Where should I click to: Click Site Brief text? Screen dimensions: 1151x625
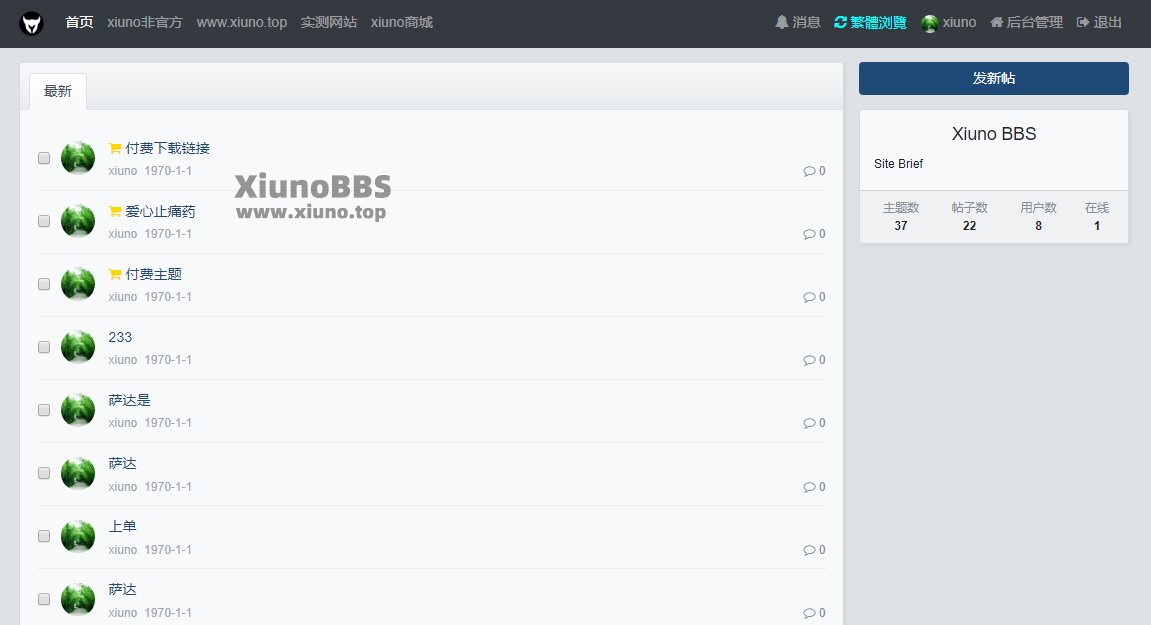898,164
